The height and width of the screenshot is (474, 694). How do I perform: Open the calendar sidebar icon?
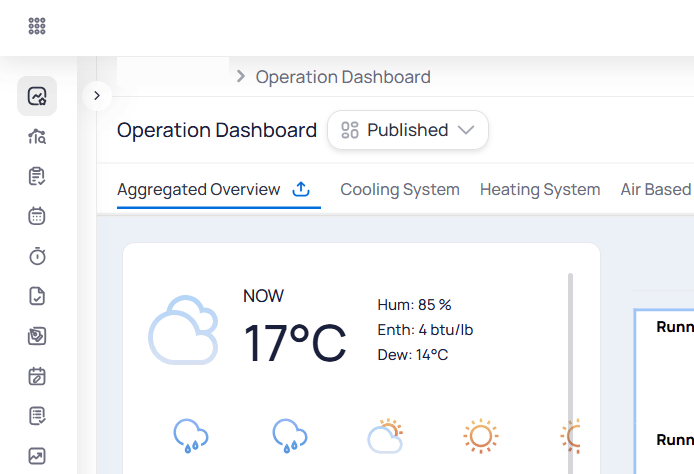[37, 216]
